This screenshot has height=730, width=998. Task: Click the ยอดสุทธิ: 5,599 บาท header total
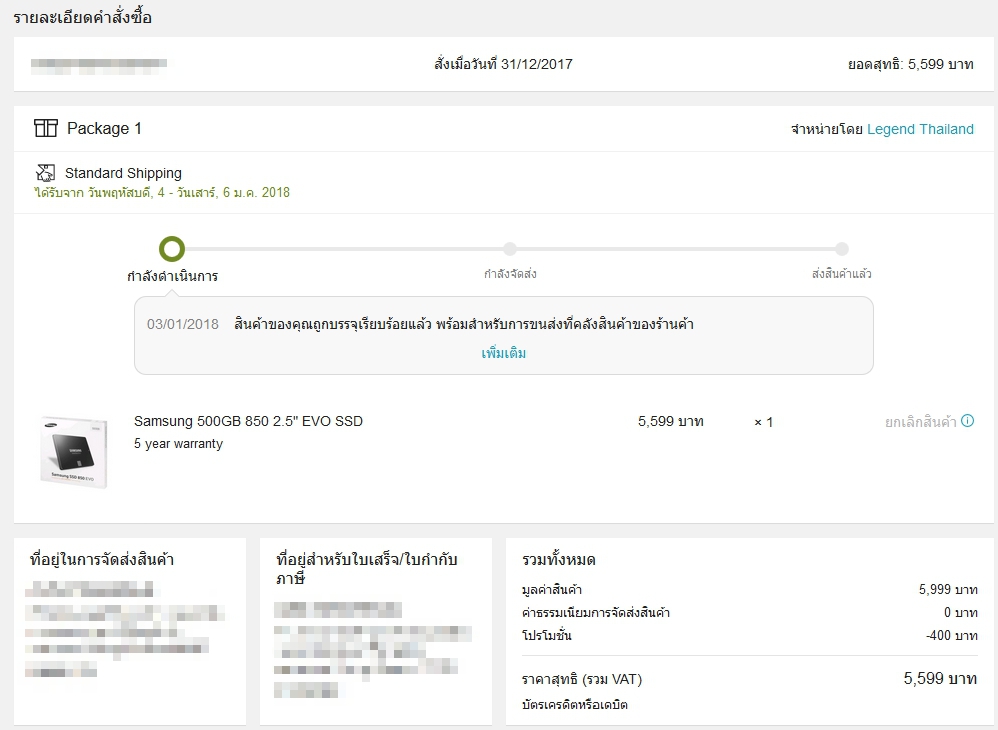point(911,64)
